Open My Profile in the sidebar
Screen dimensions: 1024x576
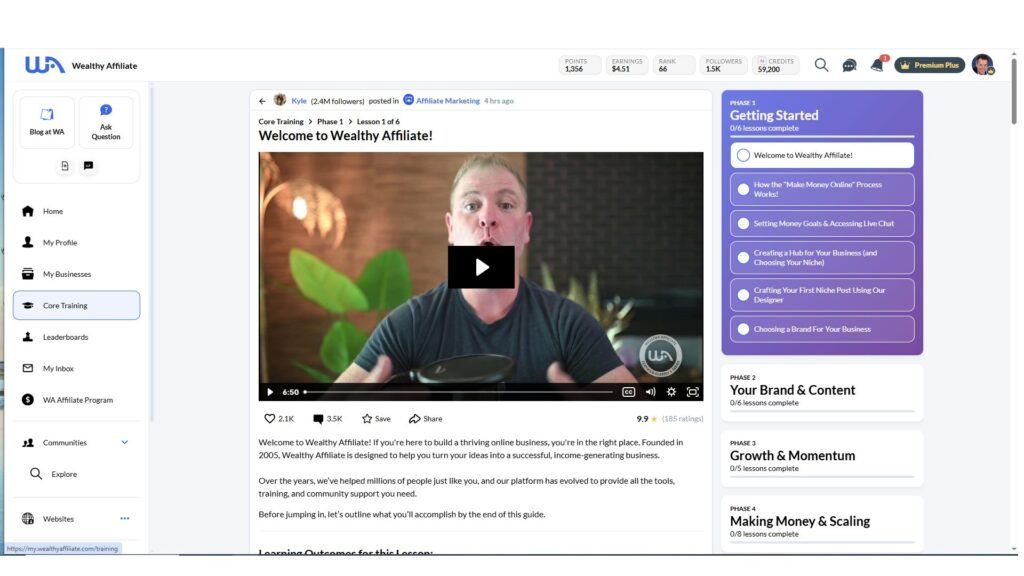click(76, 242)
